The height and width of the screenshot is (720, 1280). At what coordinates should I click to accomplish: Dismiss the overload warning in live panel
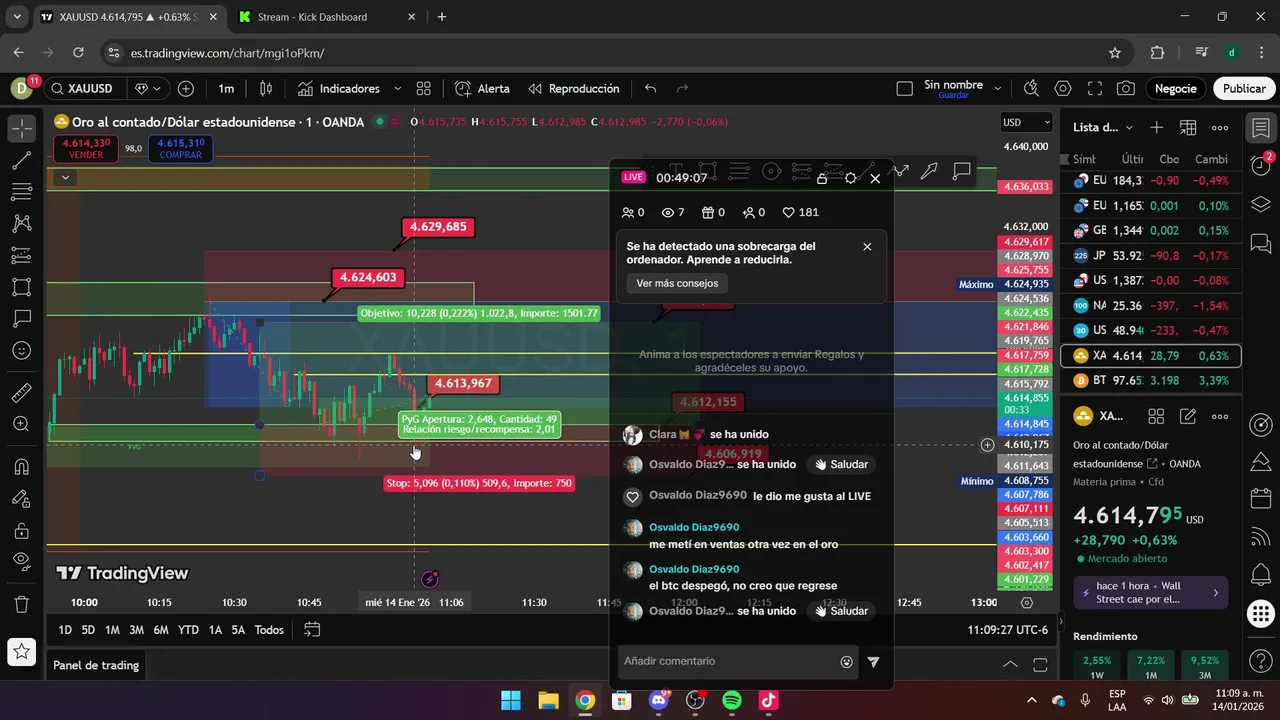click(x=867, y=246)
